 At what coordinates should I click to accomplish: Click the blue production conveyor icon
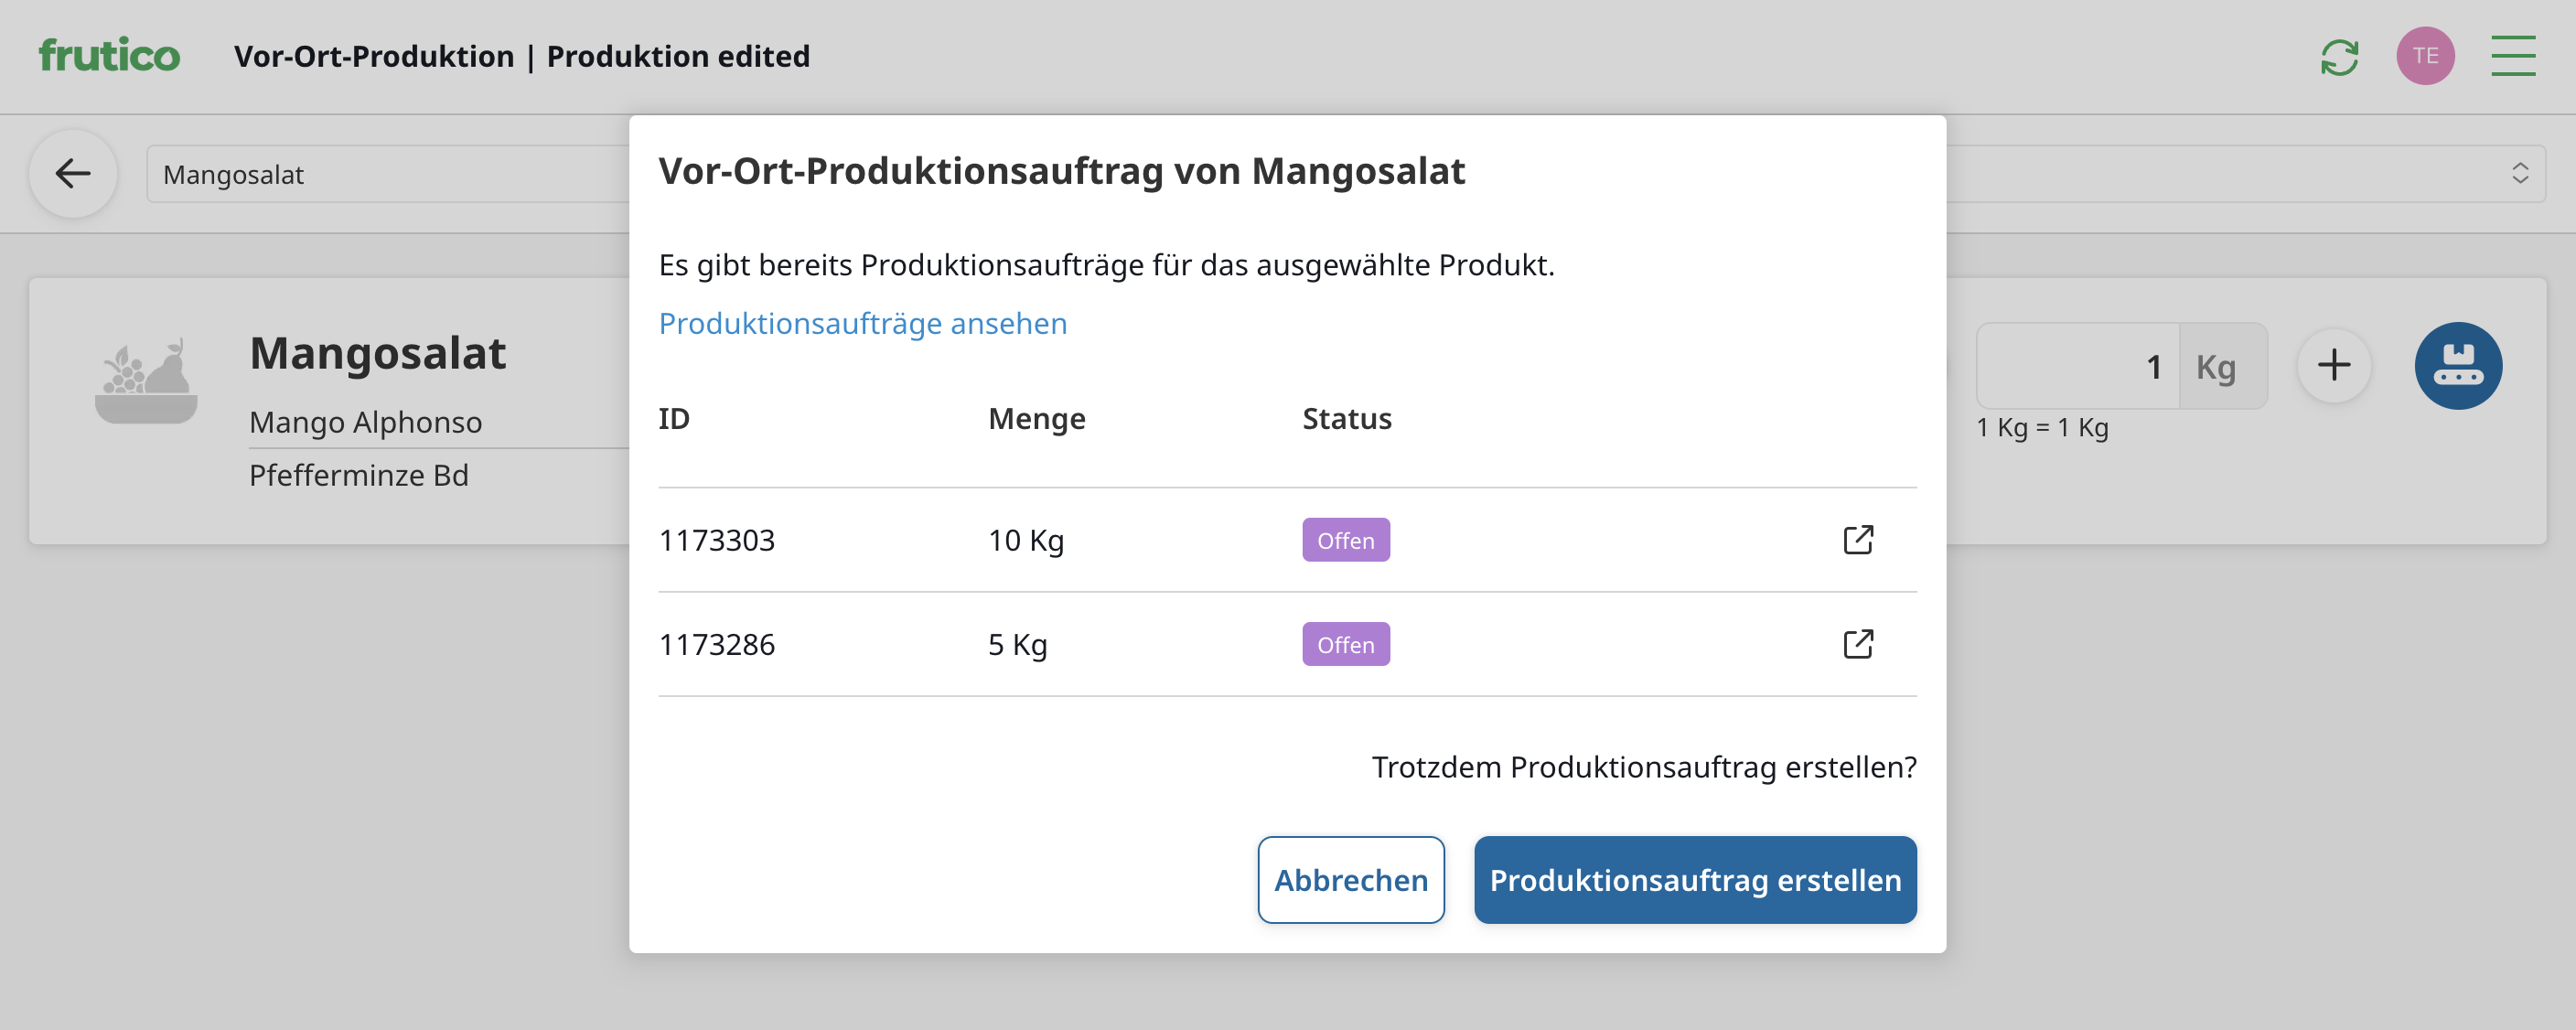[x=2457, y=366]
